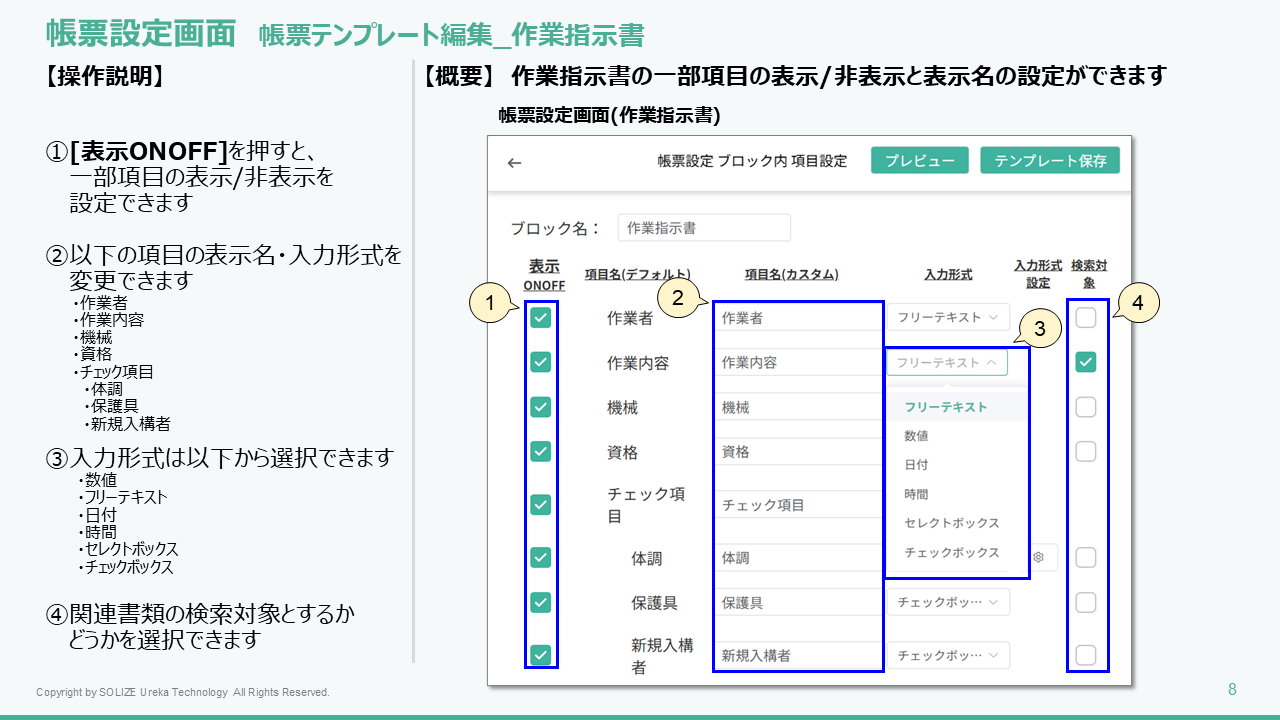The image size is (1280, 720).
Task: Select 数値 from the dropdown list
Action: 917,436
